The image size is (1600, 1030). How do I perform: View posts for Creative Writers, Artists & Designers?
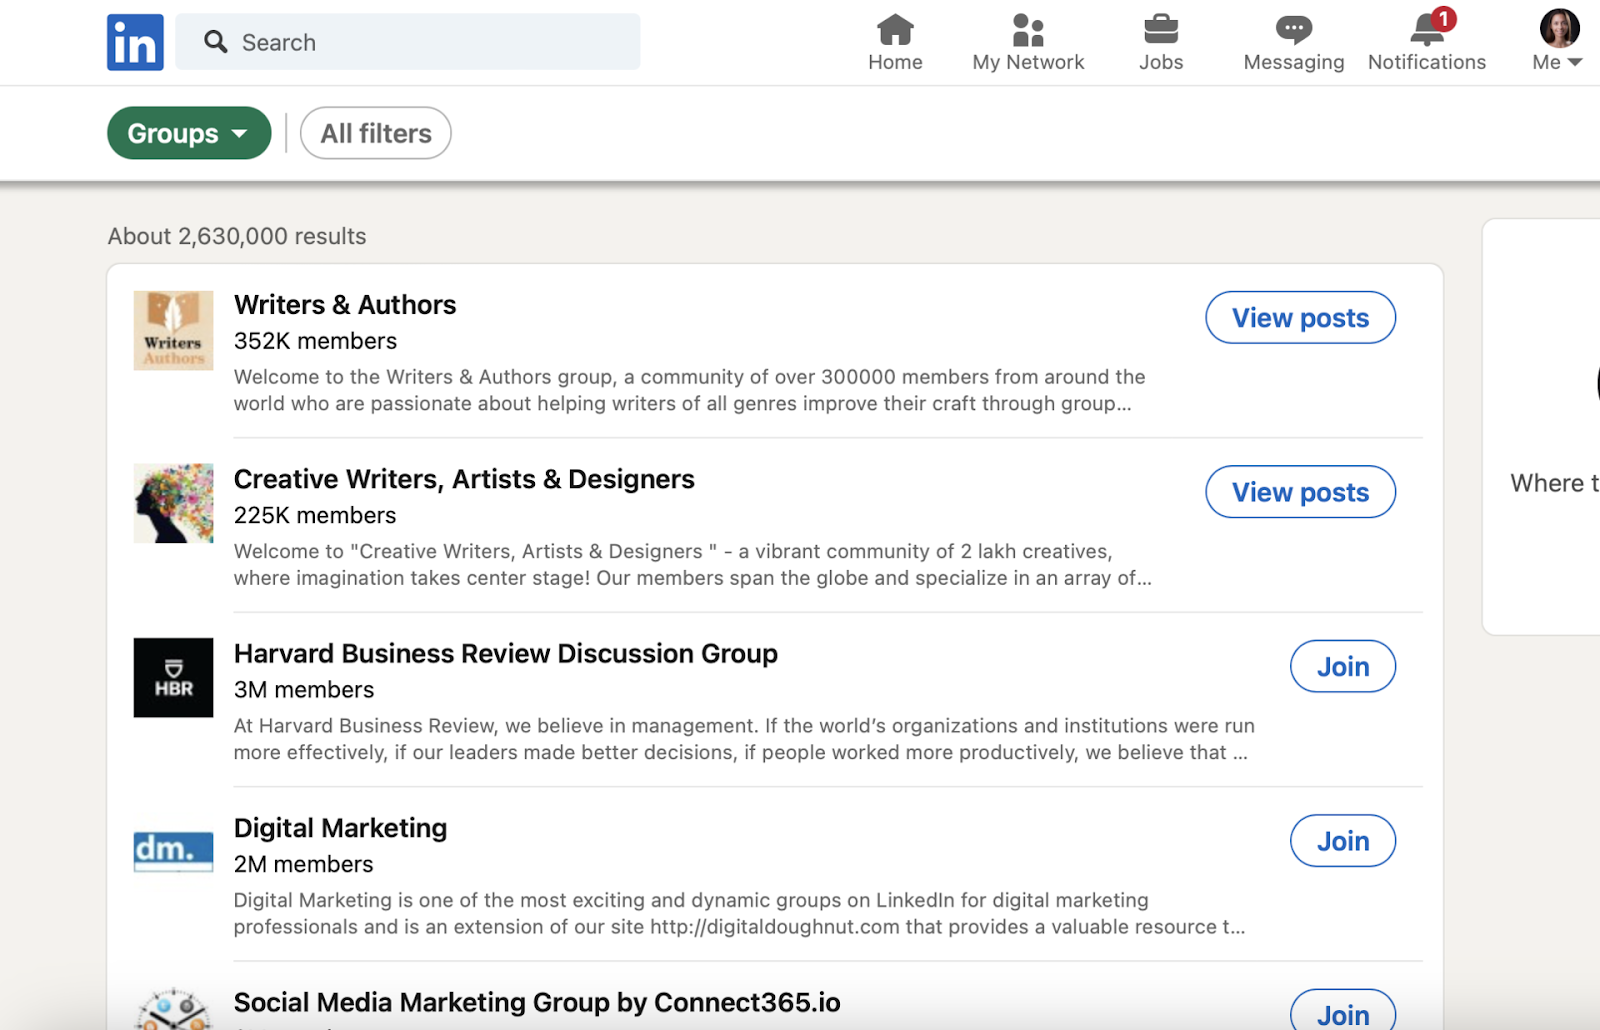click(x=1300, y=492)
